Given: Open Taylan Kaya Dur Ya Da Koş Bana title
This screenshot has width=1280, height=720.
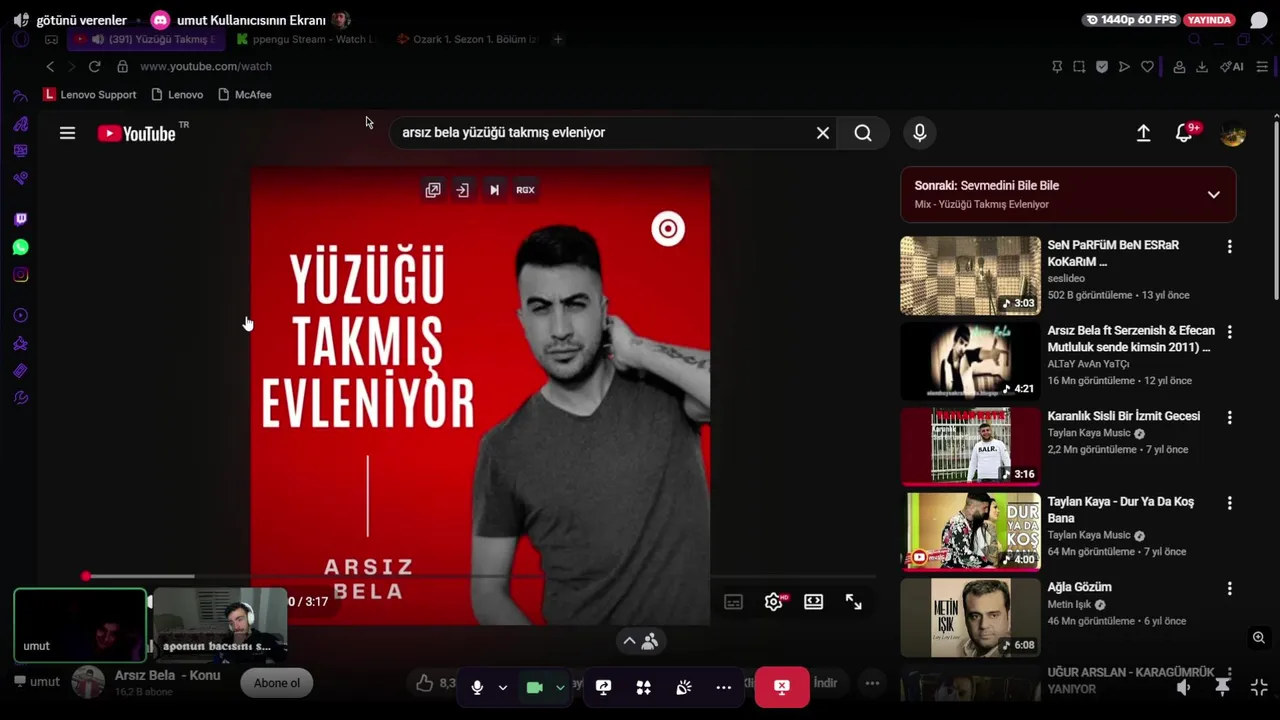Looking at the screenshot, I should pos(1120,510).
